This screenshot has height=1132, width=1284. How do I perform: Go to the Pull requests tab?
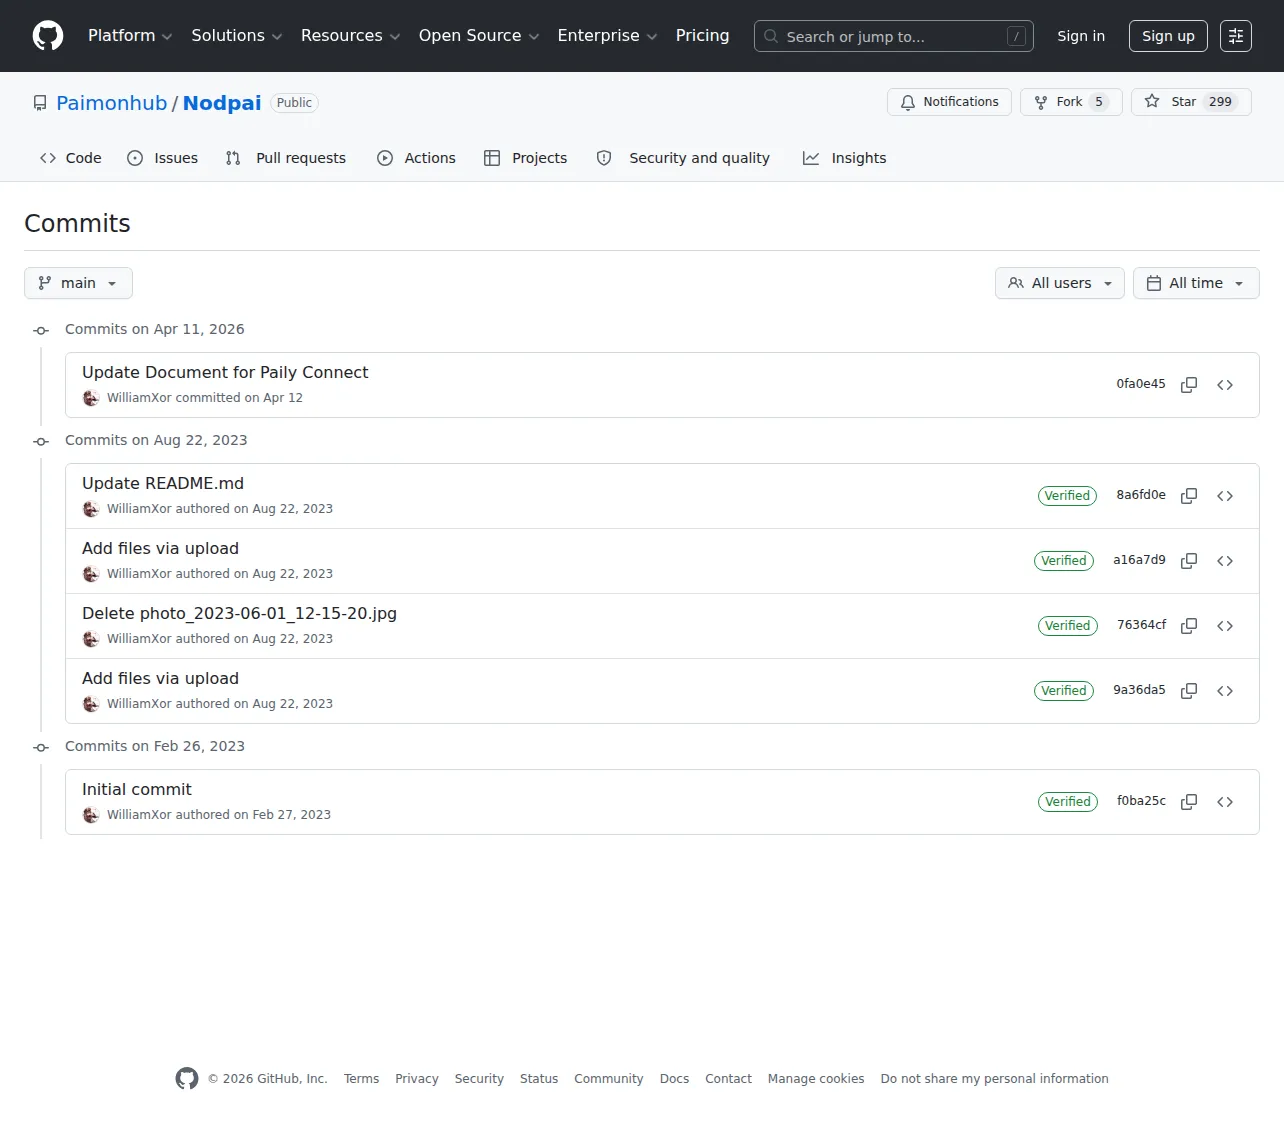coord(286,158)
